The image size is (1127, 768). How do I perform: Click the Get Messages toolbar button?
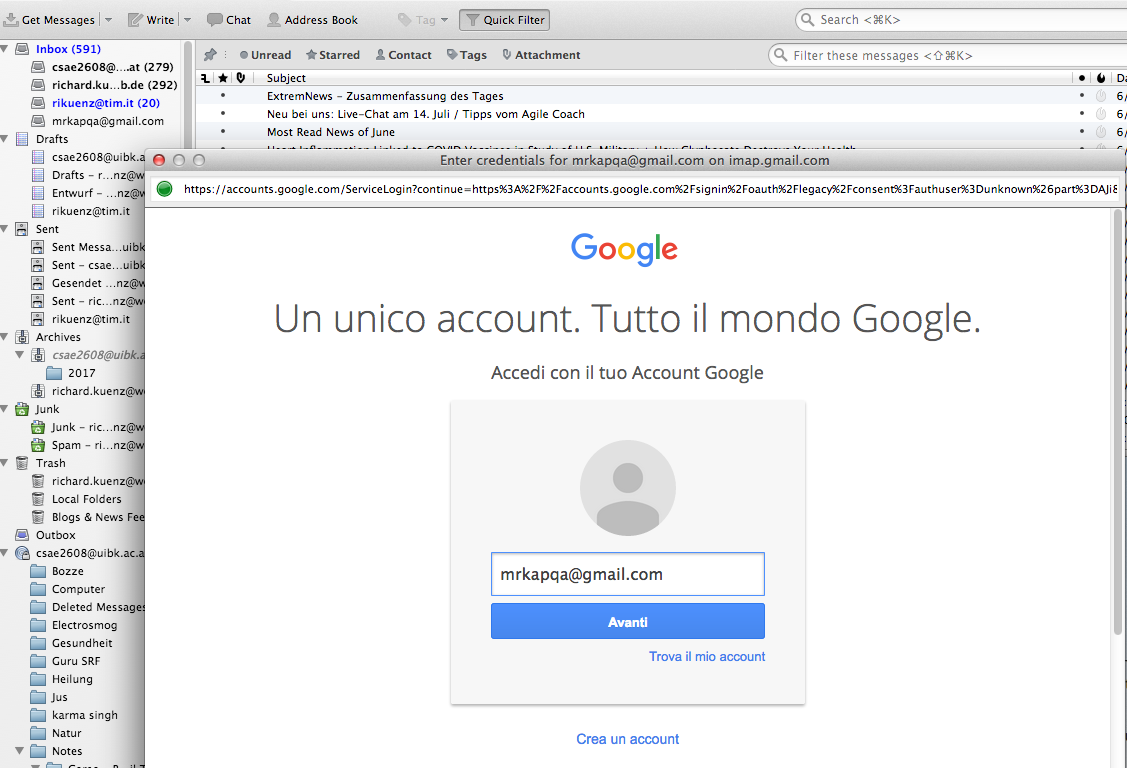(50, 19)
